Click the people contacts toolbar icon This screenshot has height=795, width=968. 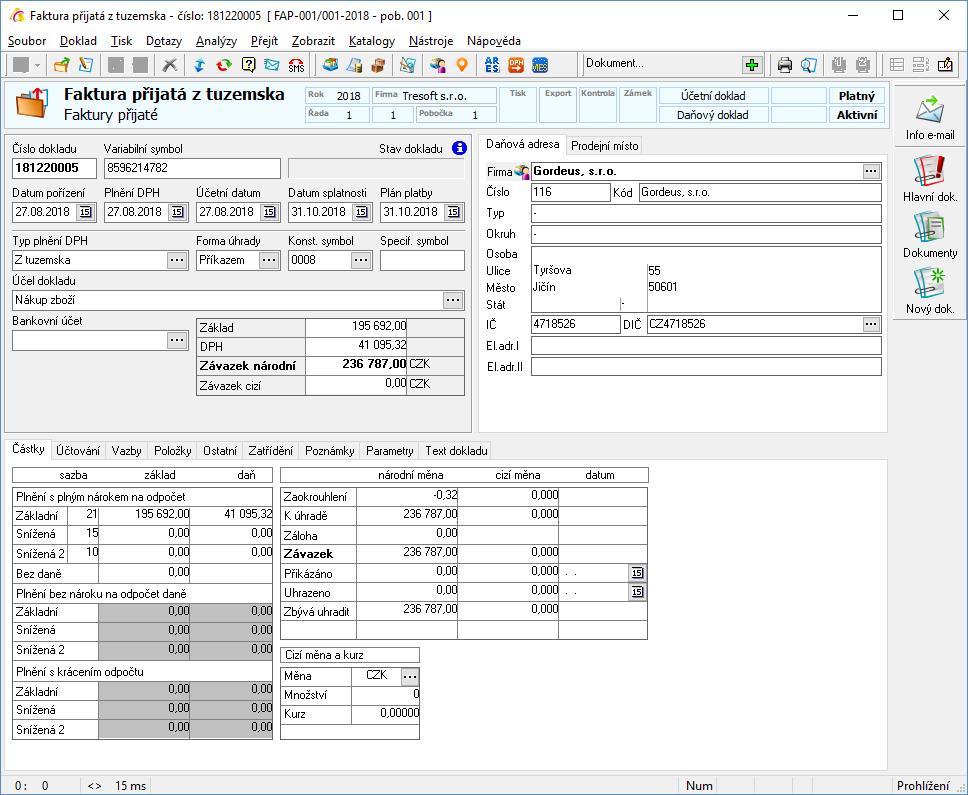(x=438, y=65)
